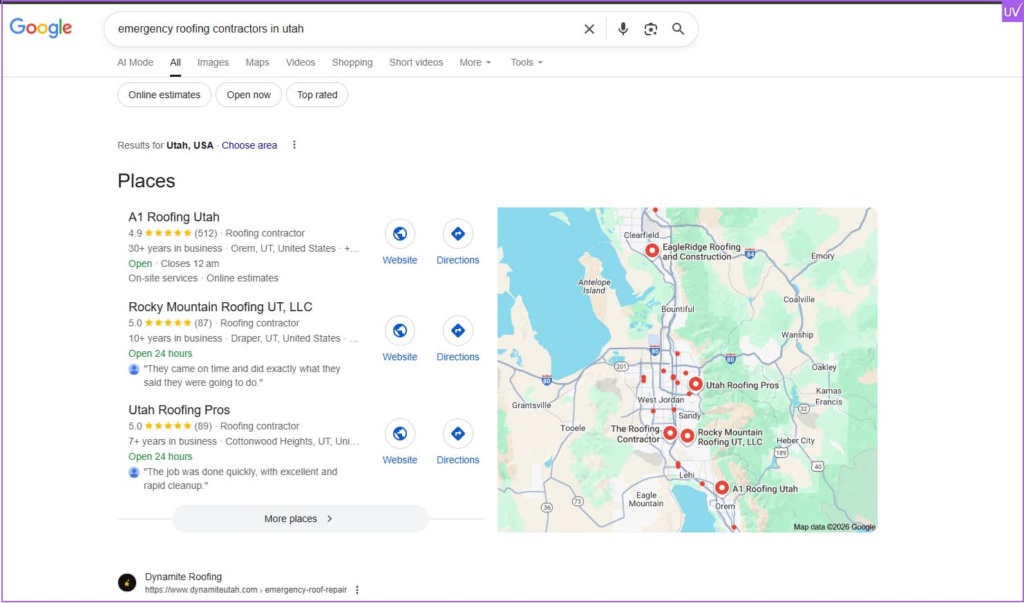The width and height of the screenshot is (1024, 603).
Task: Enable the Top rated filter
Action: tap(317, 95)
